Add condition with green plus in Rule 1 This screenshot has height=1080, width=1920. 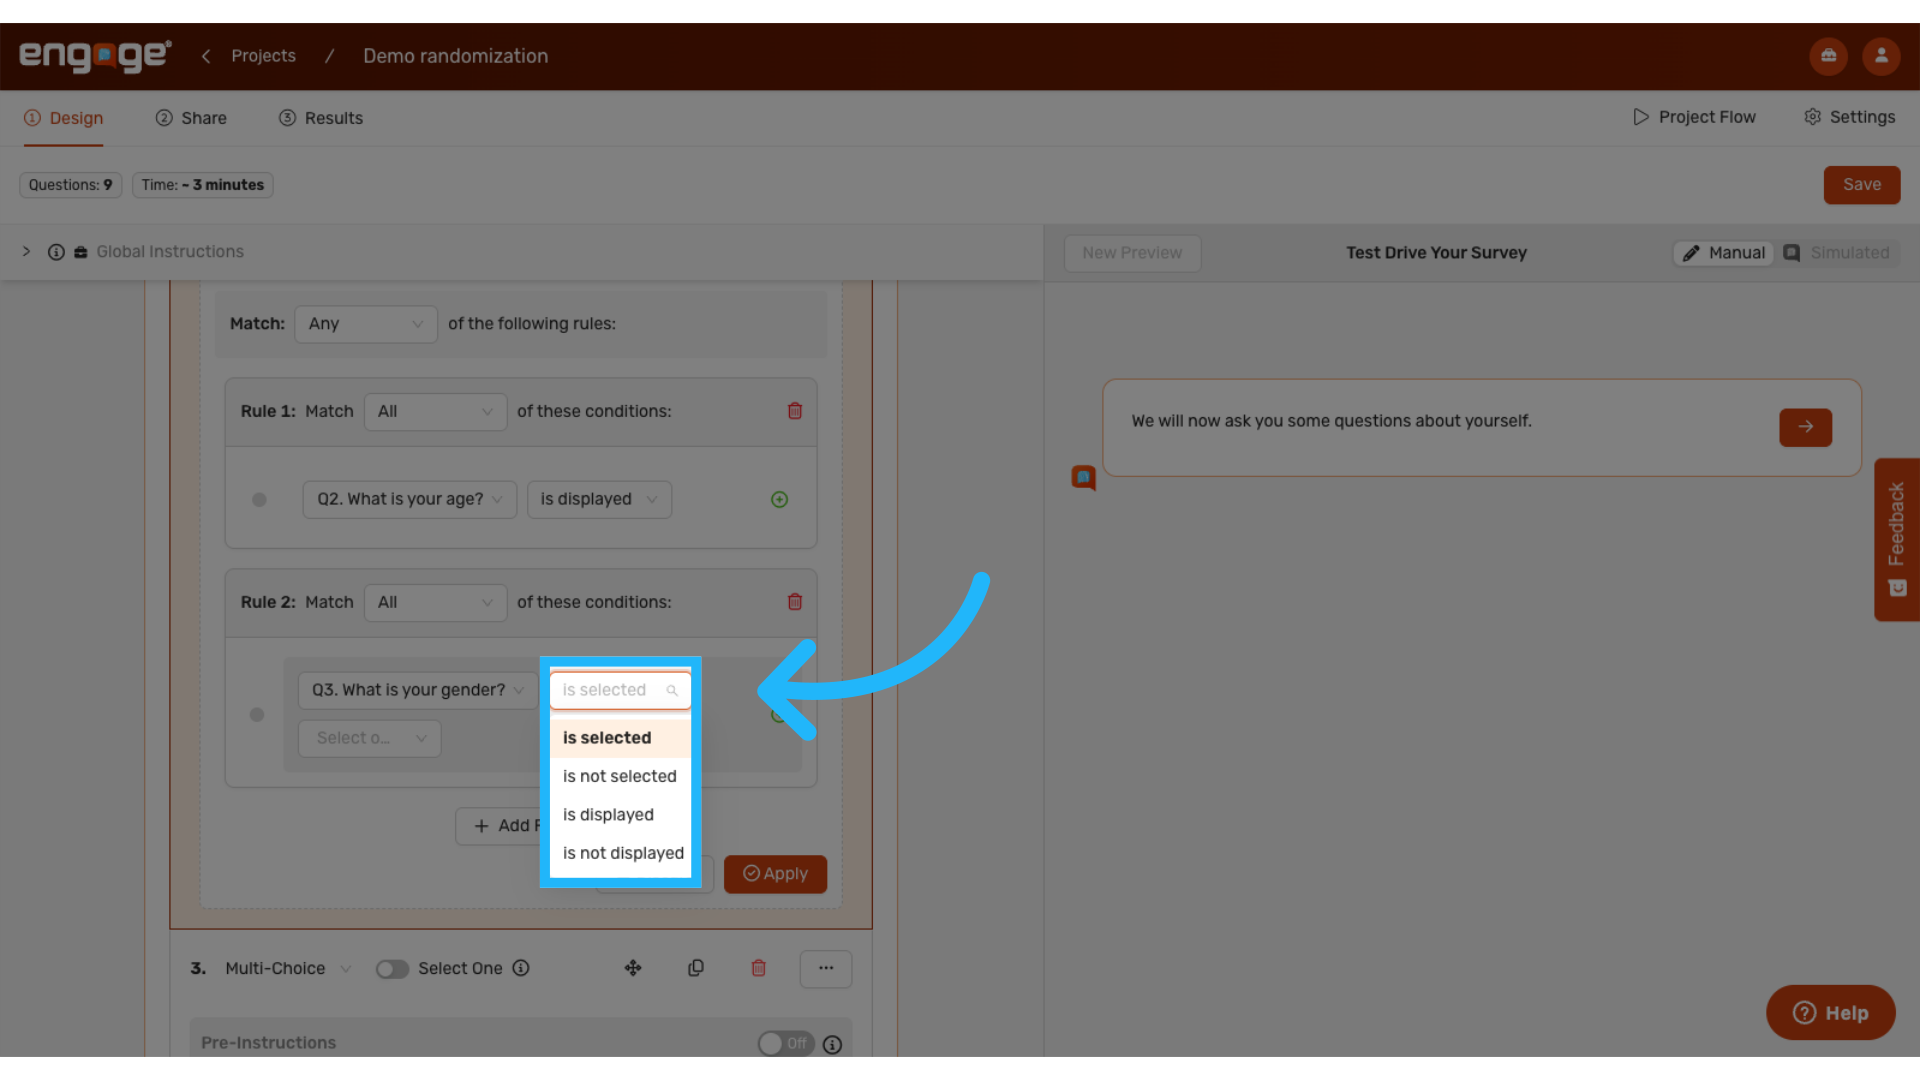(780, 499)
